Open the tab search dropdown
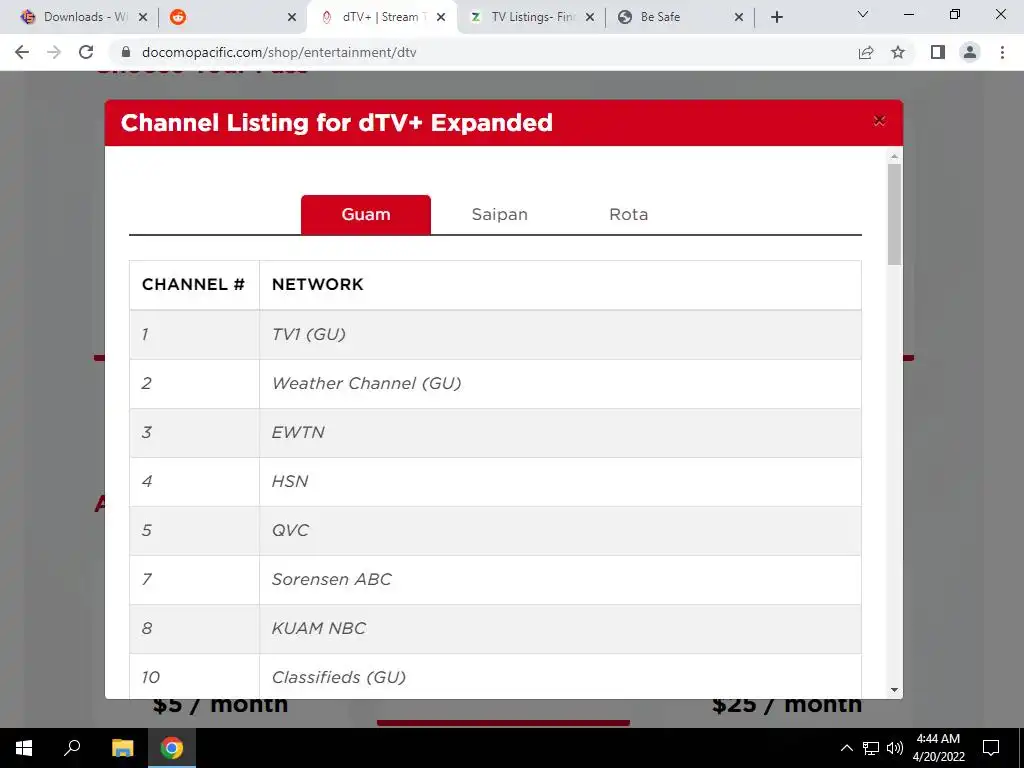 coord(863,14)
